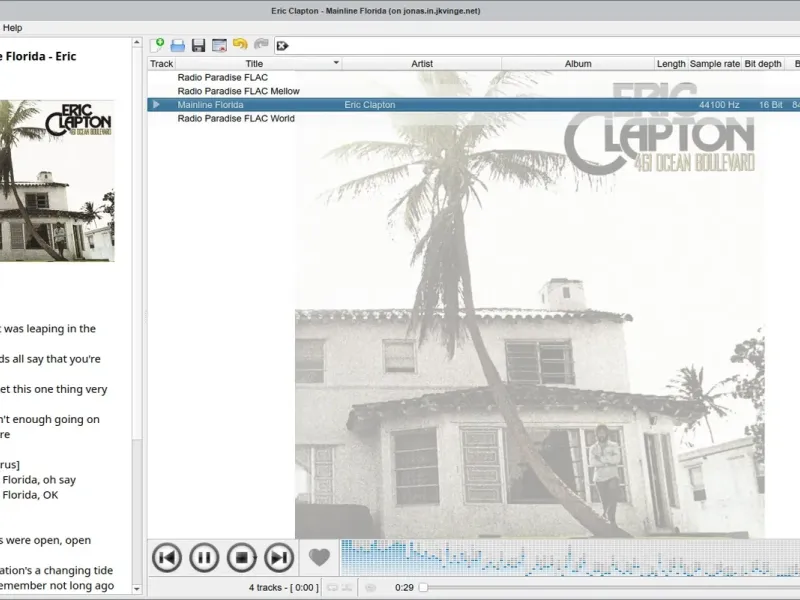Create a new playlist with the green-plus icon

(x=157, y=45)
